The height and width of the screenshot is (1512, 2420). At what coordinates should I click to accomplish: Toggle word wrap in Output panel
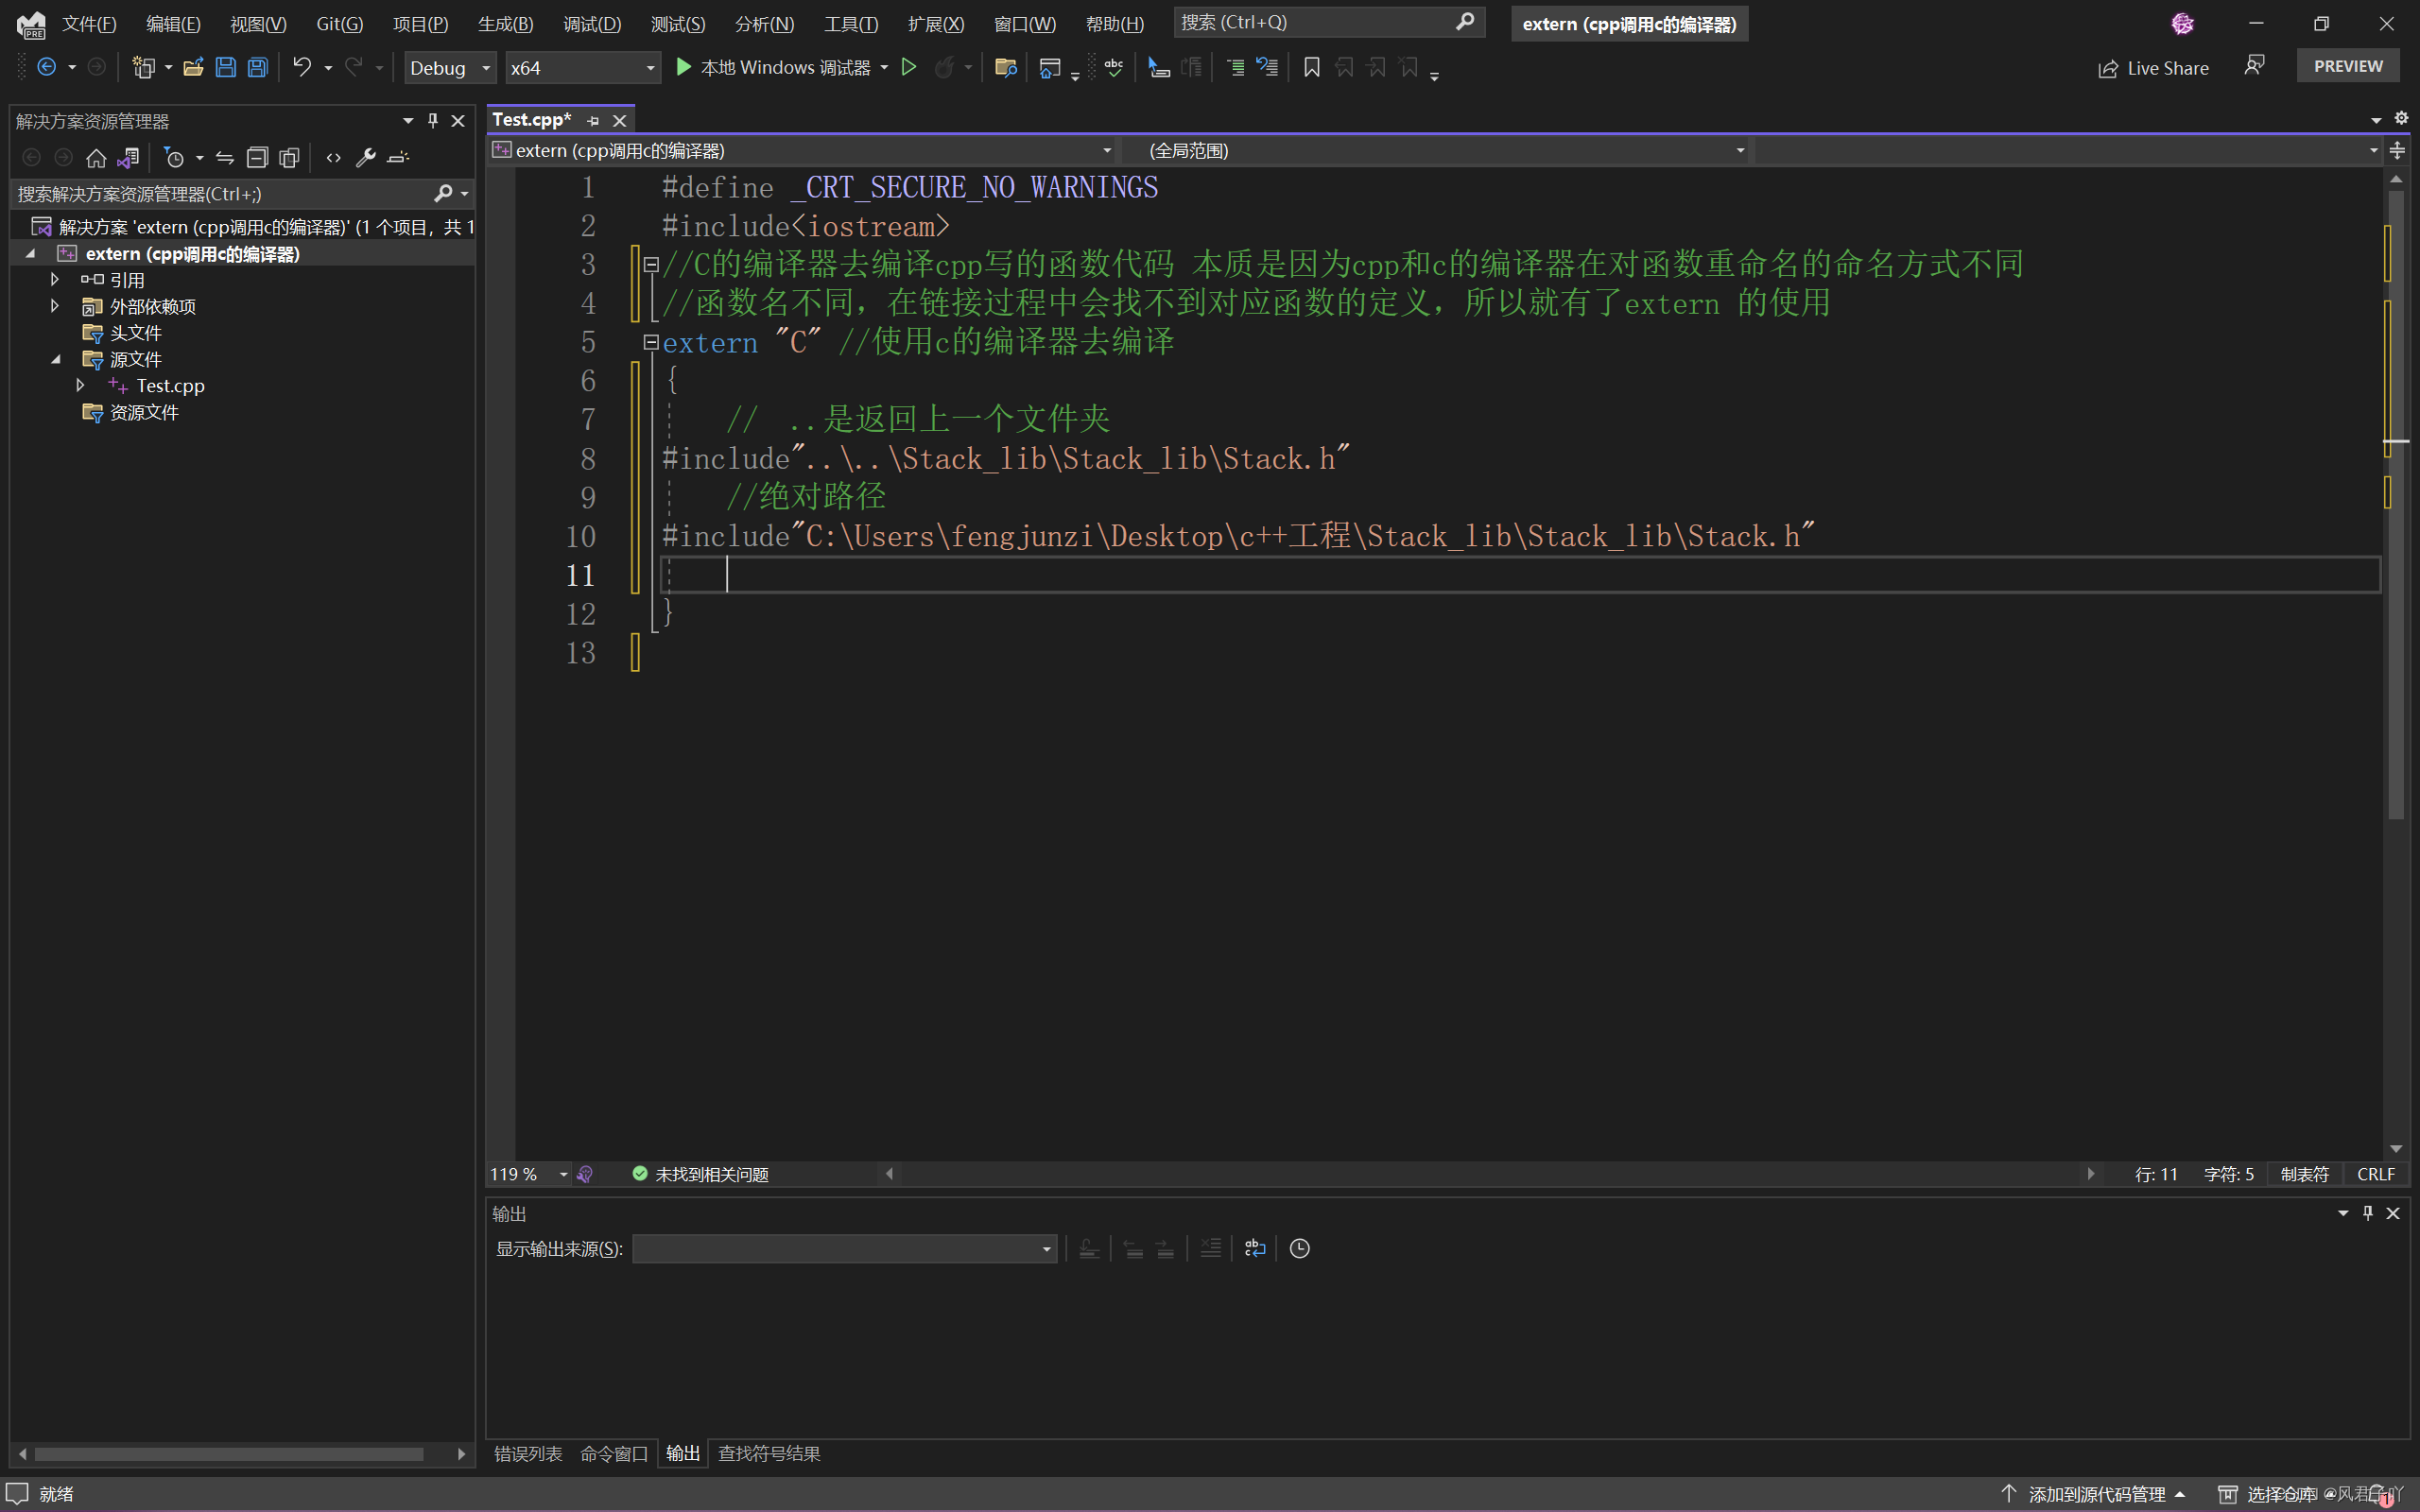[1254, 1248]
